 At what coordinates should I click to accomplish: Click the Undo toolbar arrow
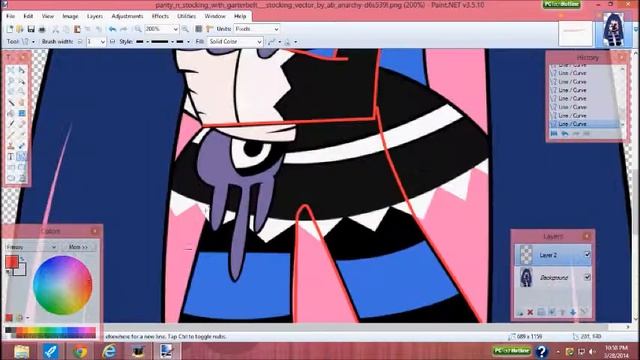point(113,29)
